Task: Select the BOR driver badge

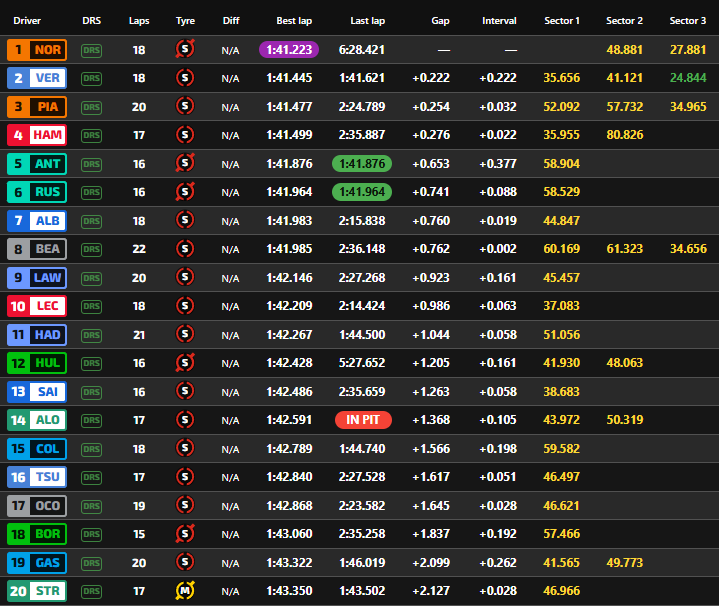Action: pos(37,534)
